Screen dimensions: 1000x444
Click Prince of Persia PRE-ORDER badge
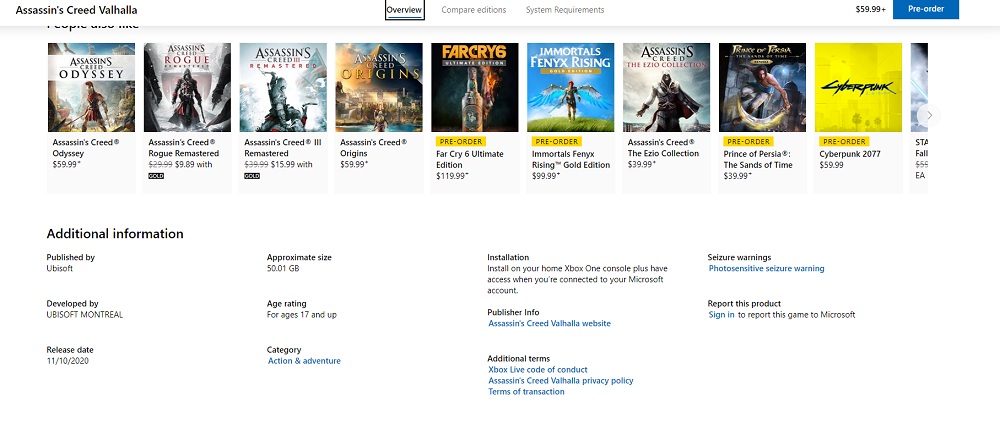point(747,142)
